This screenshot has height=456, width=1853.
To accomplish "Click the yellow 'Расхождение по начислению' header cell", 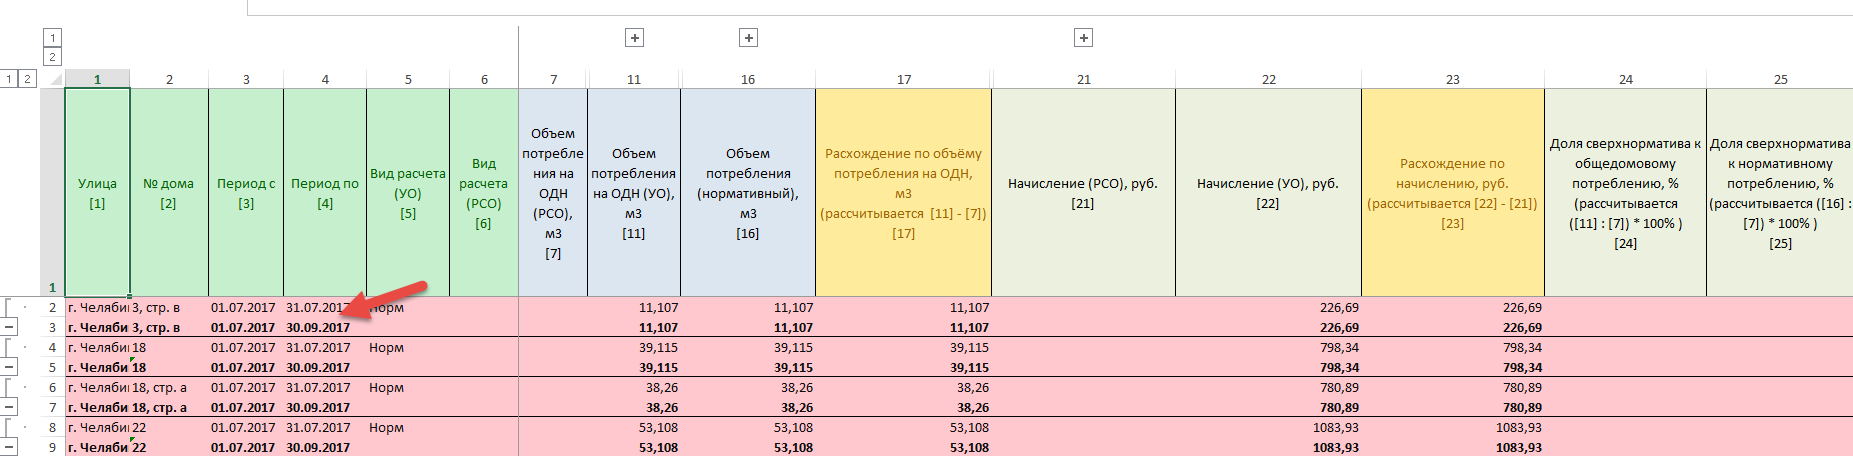I will pyautogui.click(x=1452, y=192).
